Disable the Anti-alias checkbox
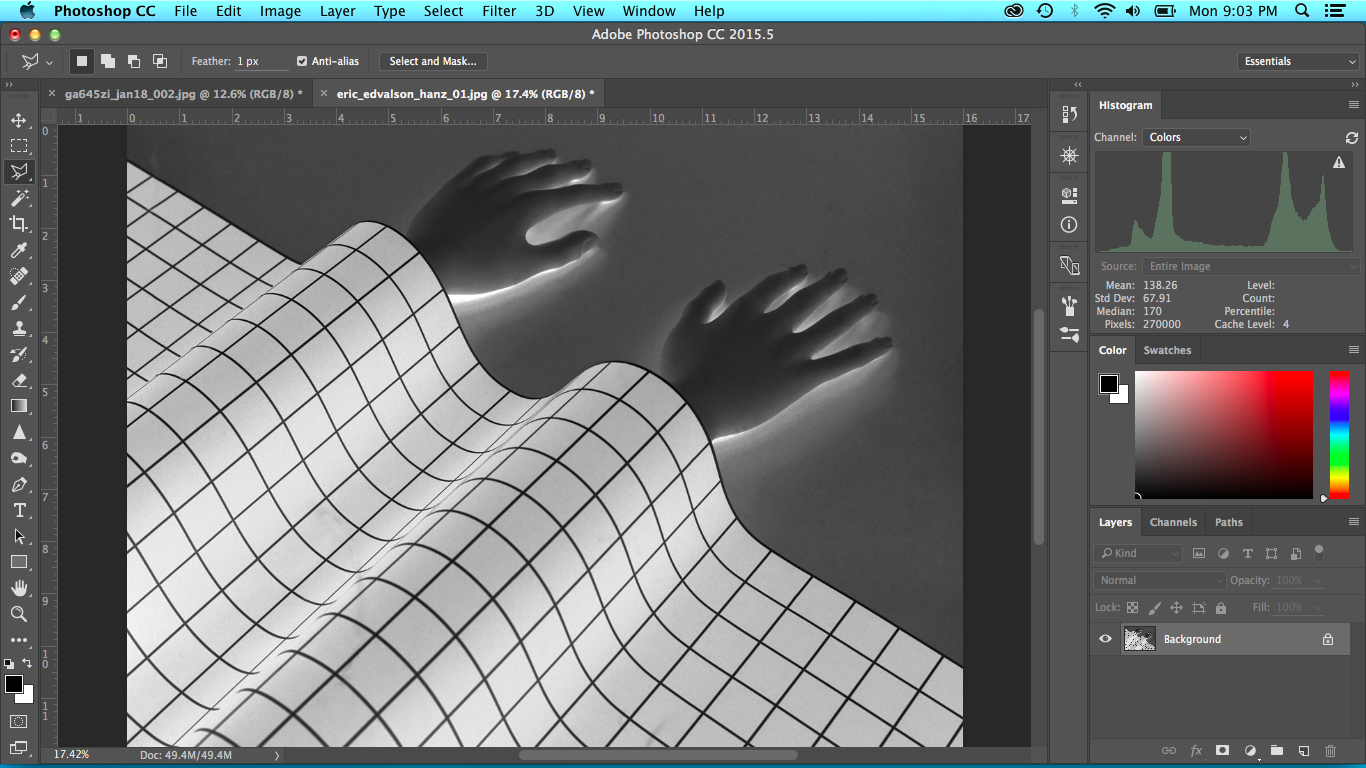The height and width of the screenshot is (768, 1366). pos(302,61)
